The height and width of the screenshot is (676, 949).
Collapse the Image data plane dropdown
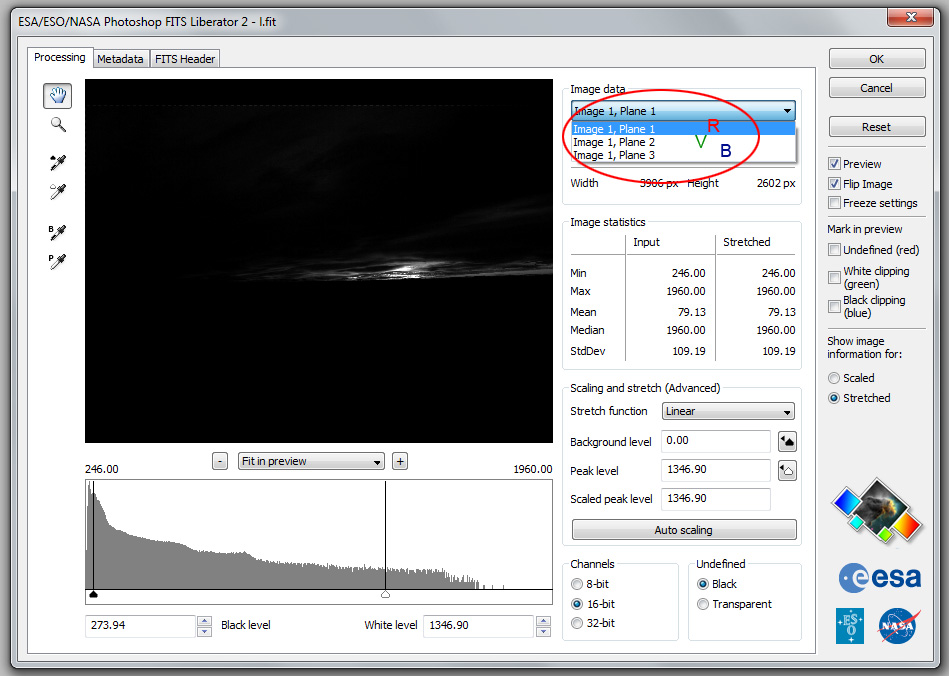click(x=683, y=111)
